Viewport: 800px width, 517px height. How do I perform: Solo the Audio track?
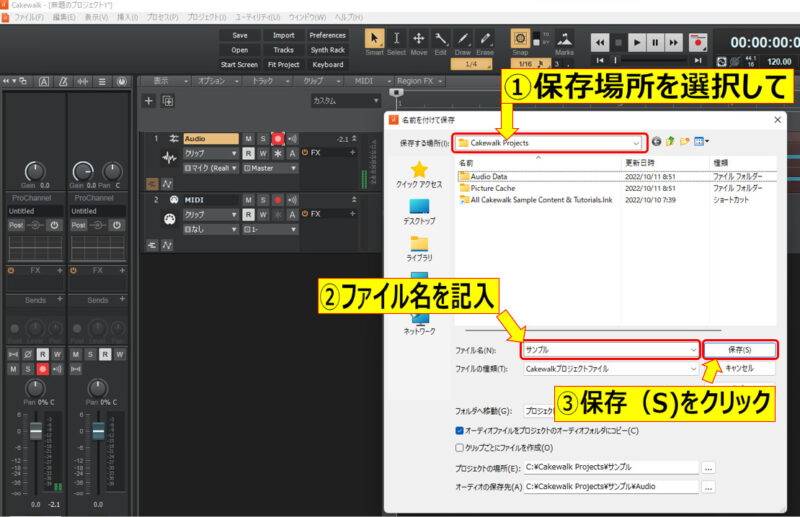[263, 139]
